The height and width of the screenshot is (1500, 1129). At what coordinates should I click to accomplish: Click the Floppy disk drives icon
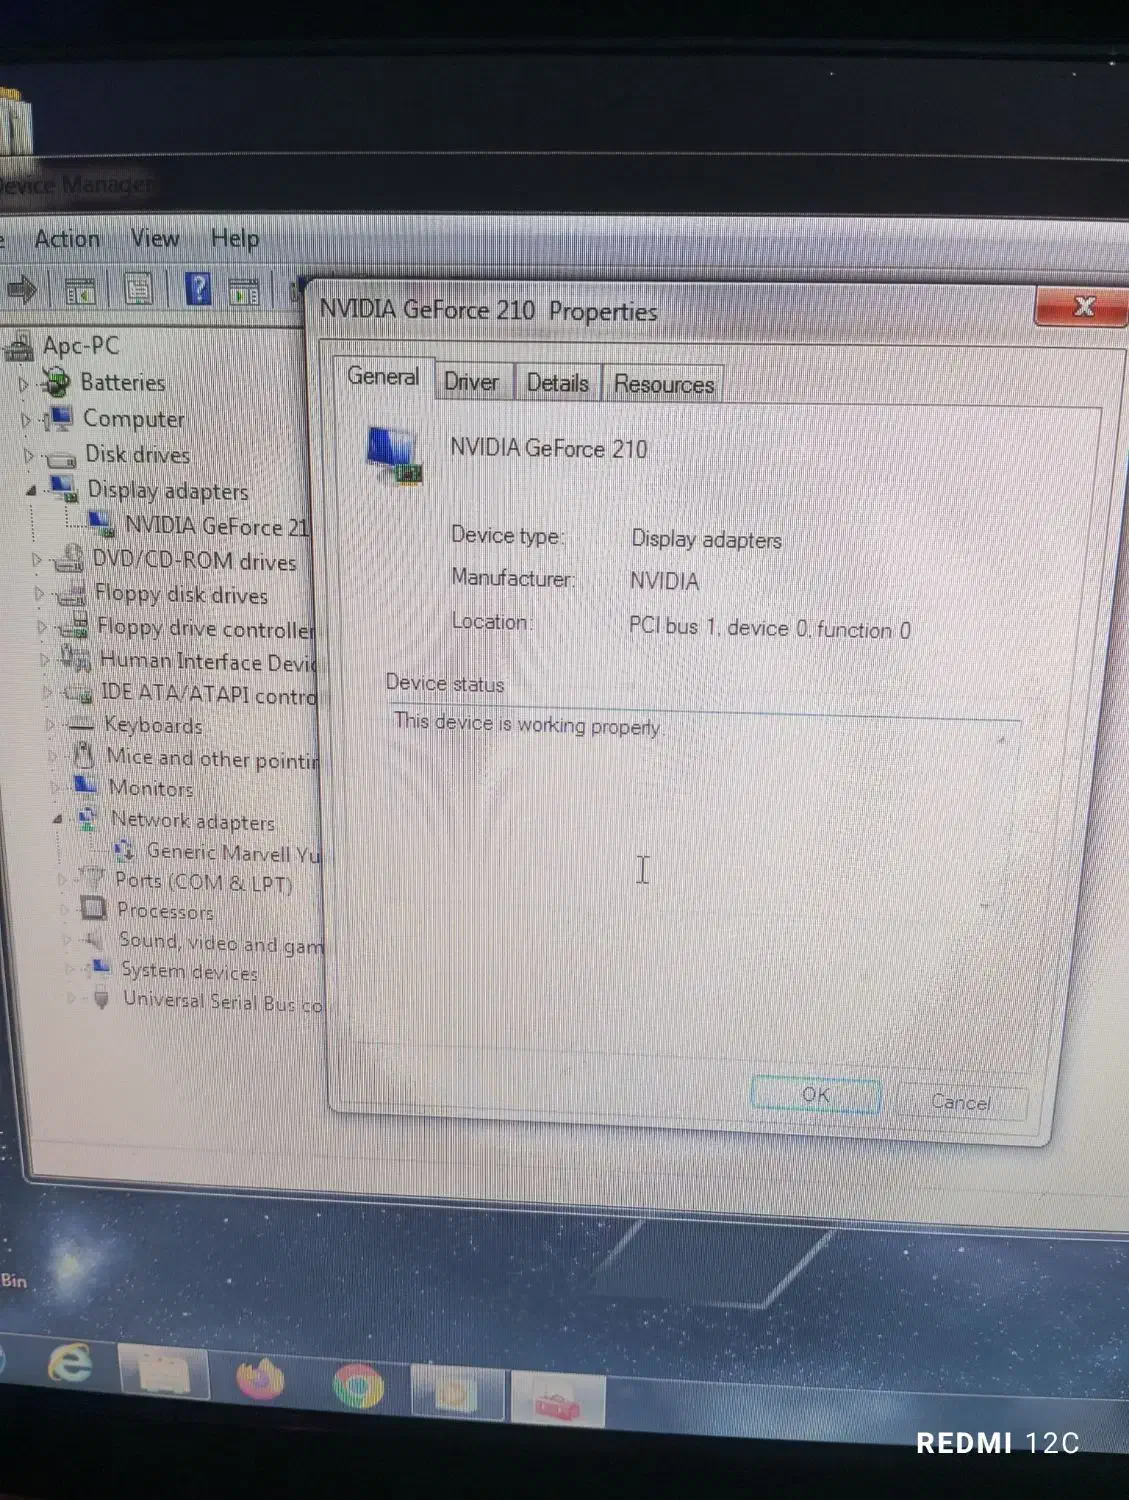[72, 594]
